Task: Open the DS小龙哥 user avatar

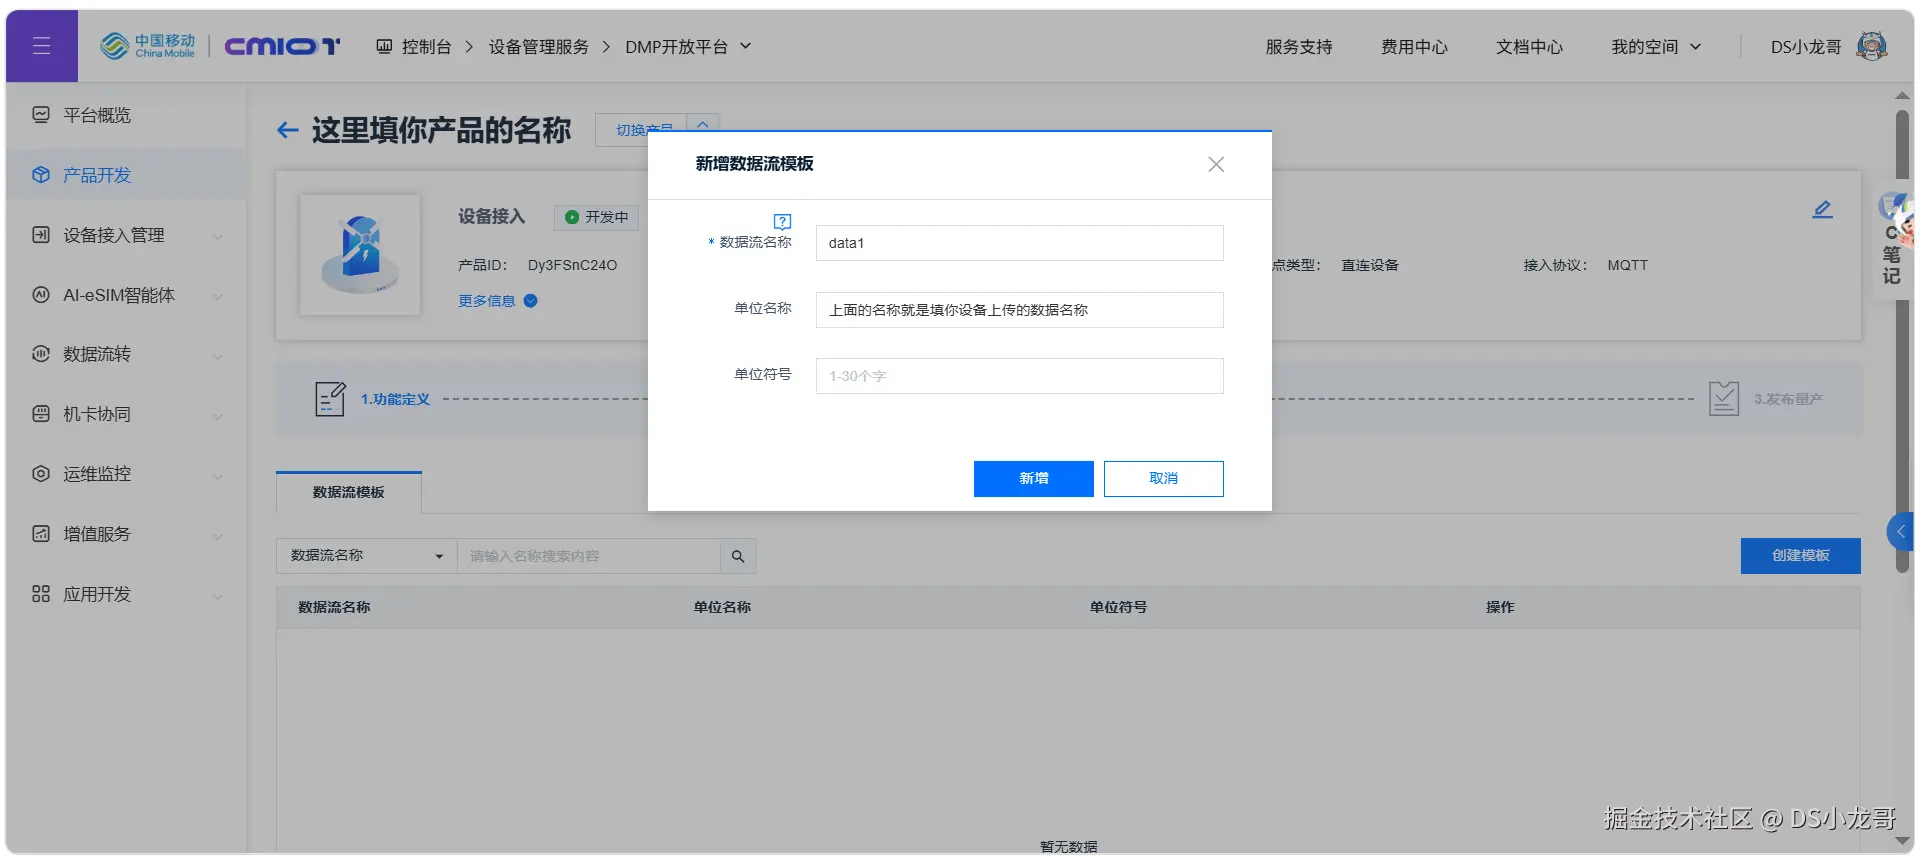Action: tap(1871, 46)
